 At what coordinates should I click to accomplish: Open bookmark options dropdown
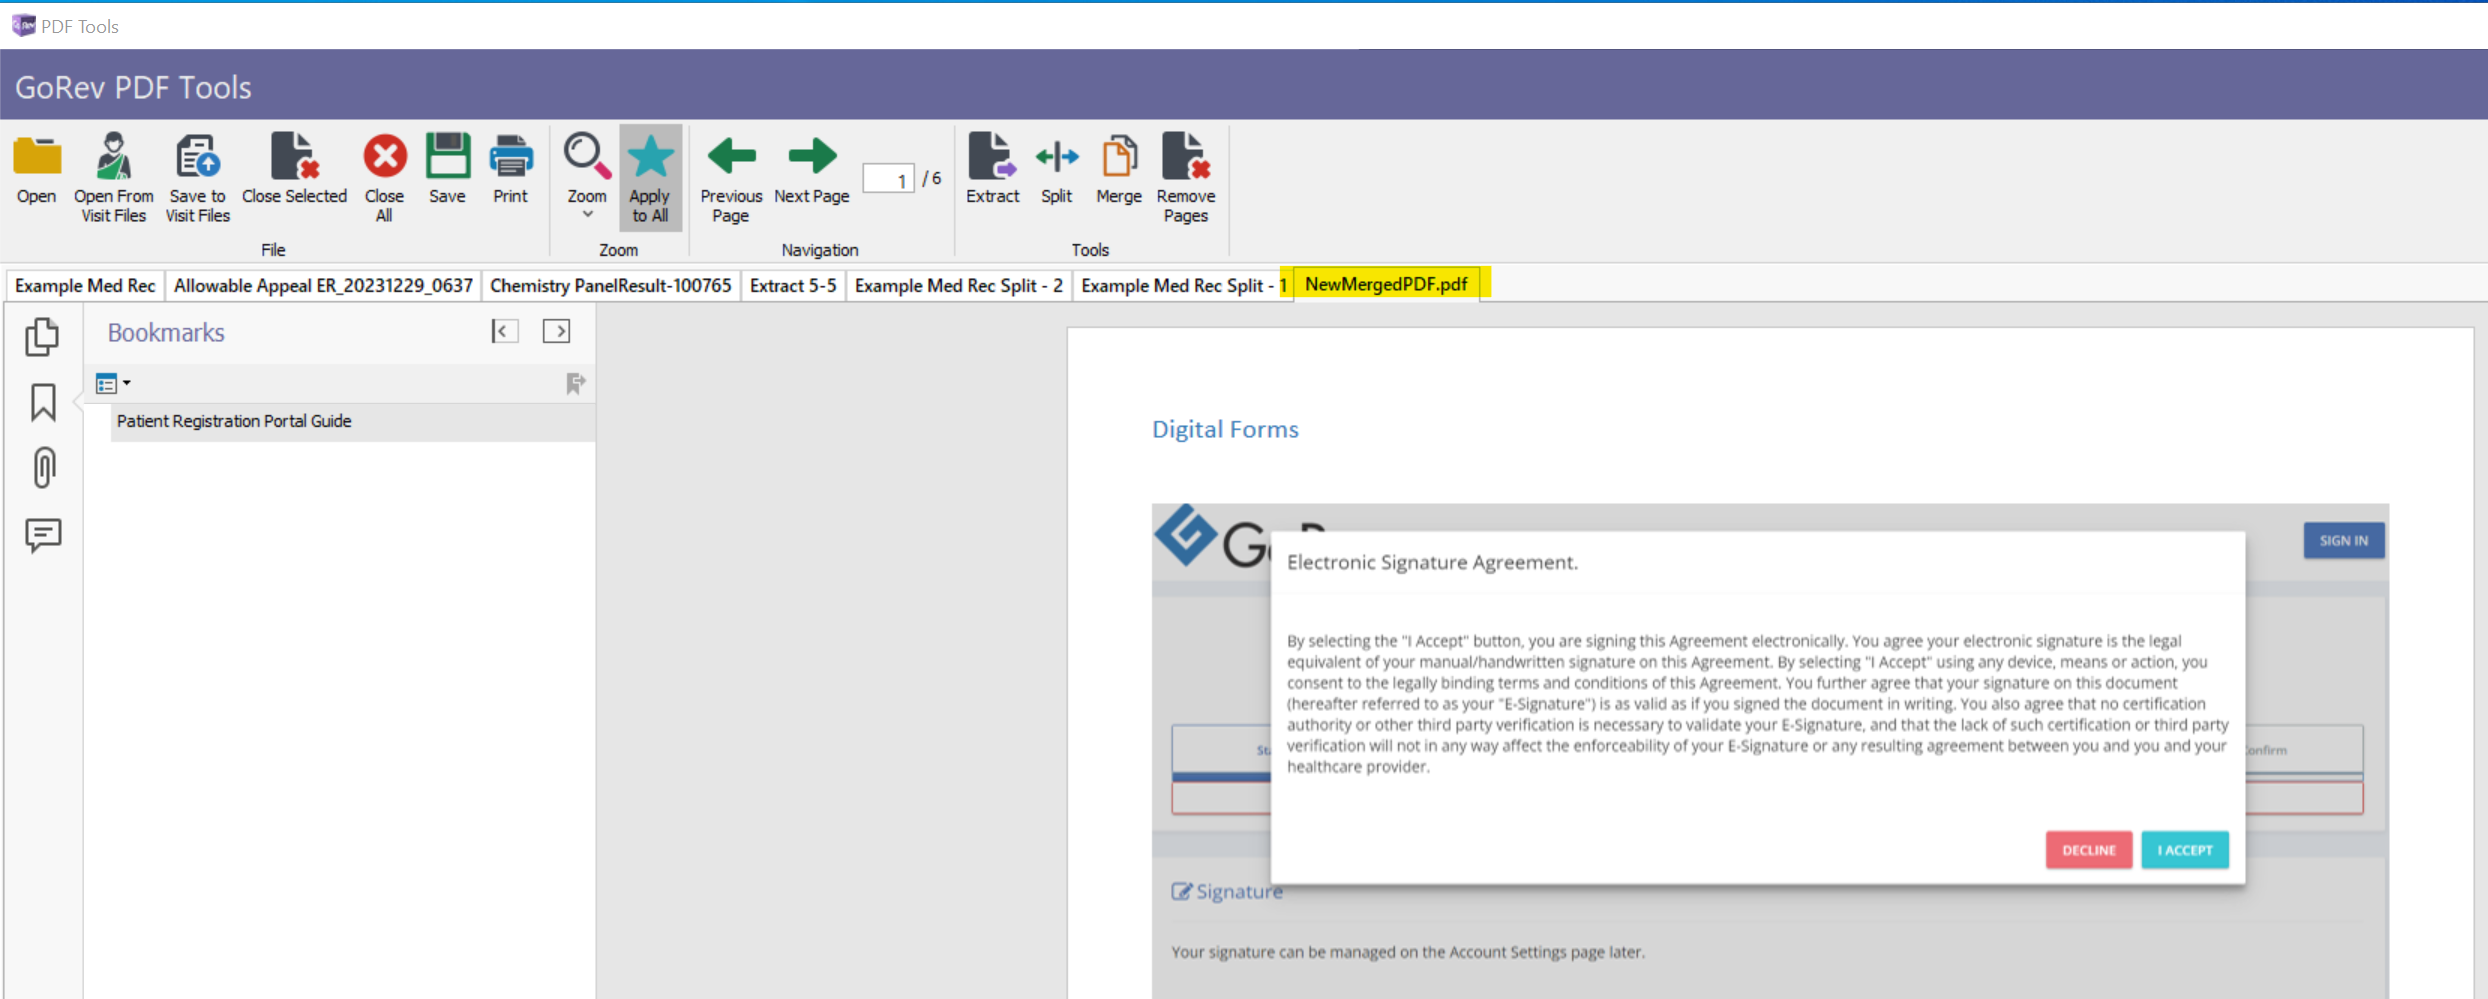tap(113, 384)
